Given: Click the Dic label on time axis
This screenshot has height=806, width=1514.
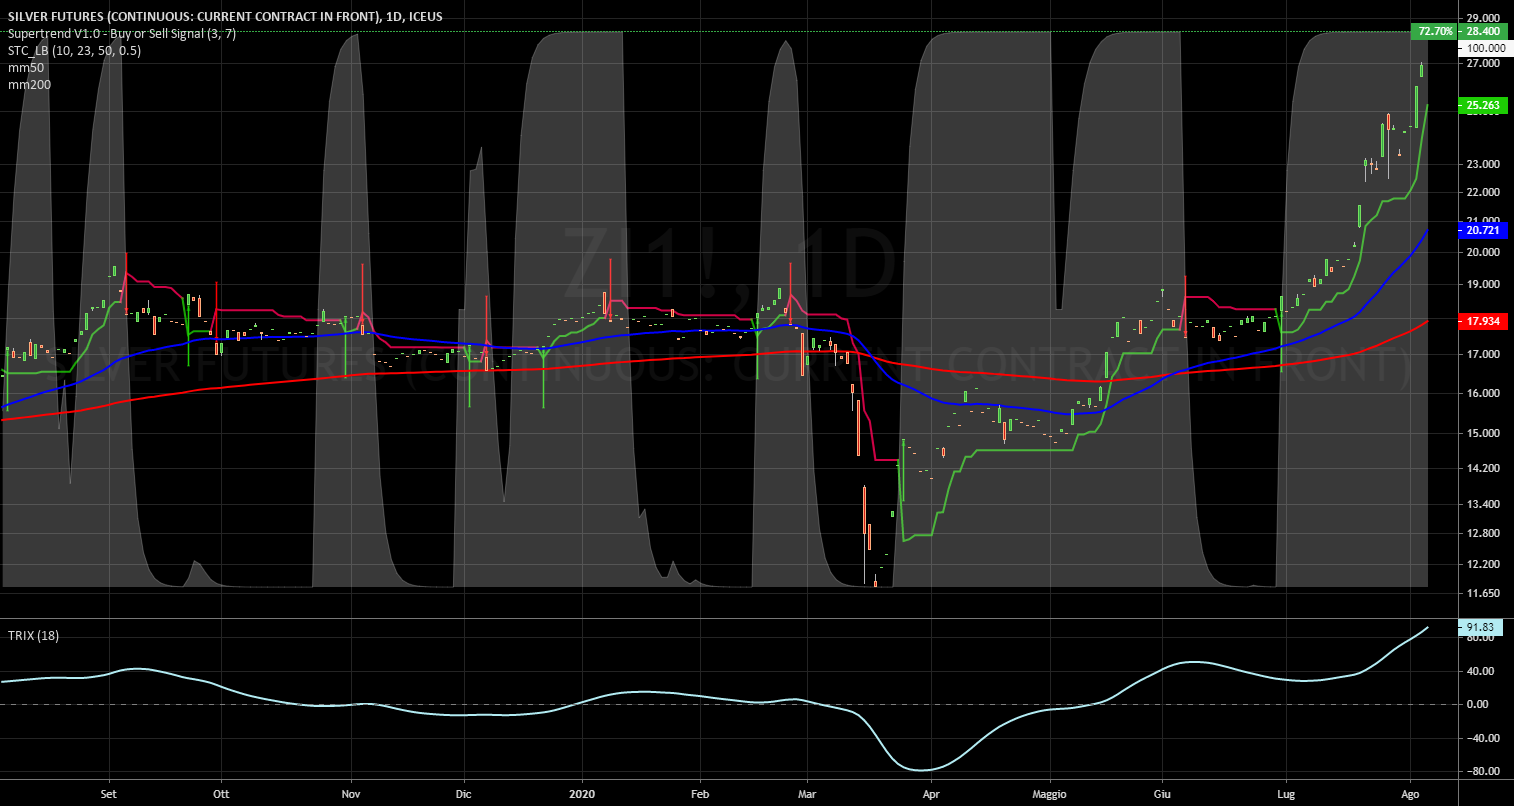Looking at the screenshot, I should coord(462,794).
